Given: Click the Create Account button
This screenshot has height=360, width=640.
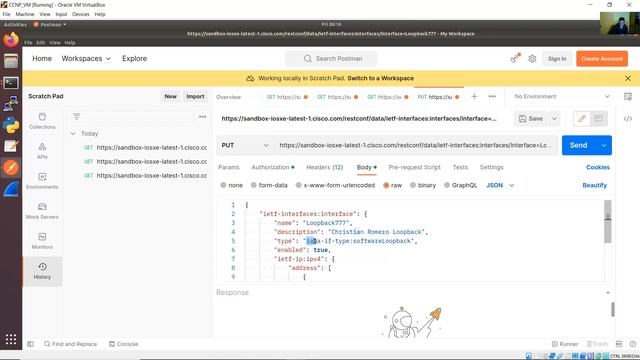Looking at the screenshot, I should coord(602,59).
